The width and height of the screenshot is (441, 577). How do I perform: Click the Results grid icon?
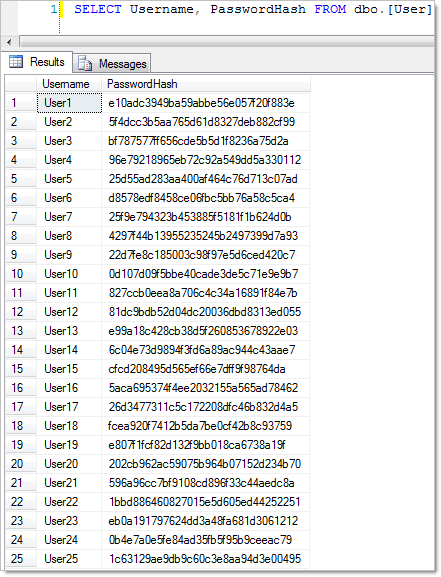(x=16, y=61)
